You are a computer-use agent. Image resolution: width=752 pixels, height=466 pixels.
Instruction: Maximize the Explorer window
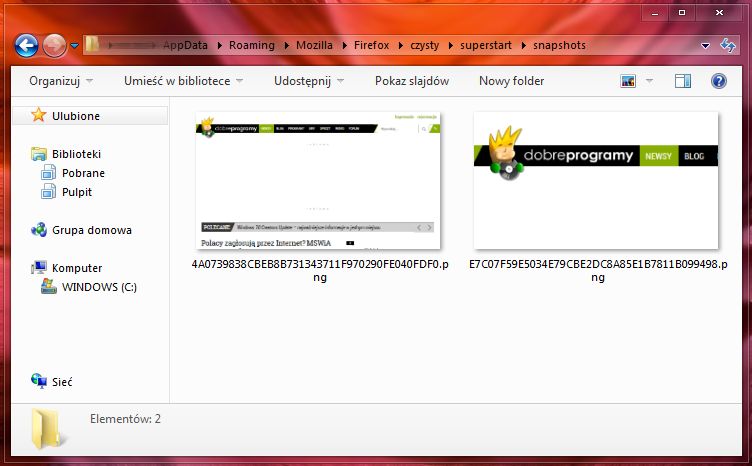(x=682, y=13)
